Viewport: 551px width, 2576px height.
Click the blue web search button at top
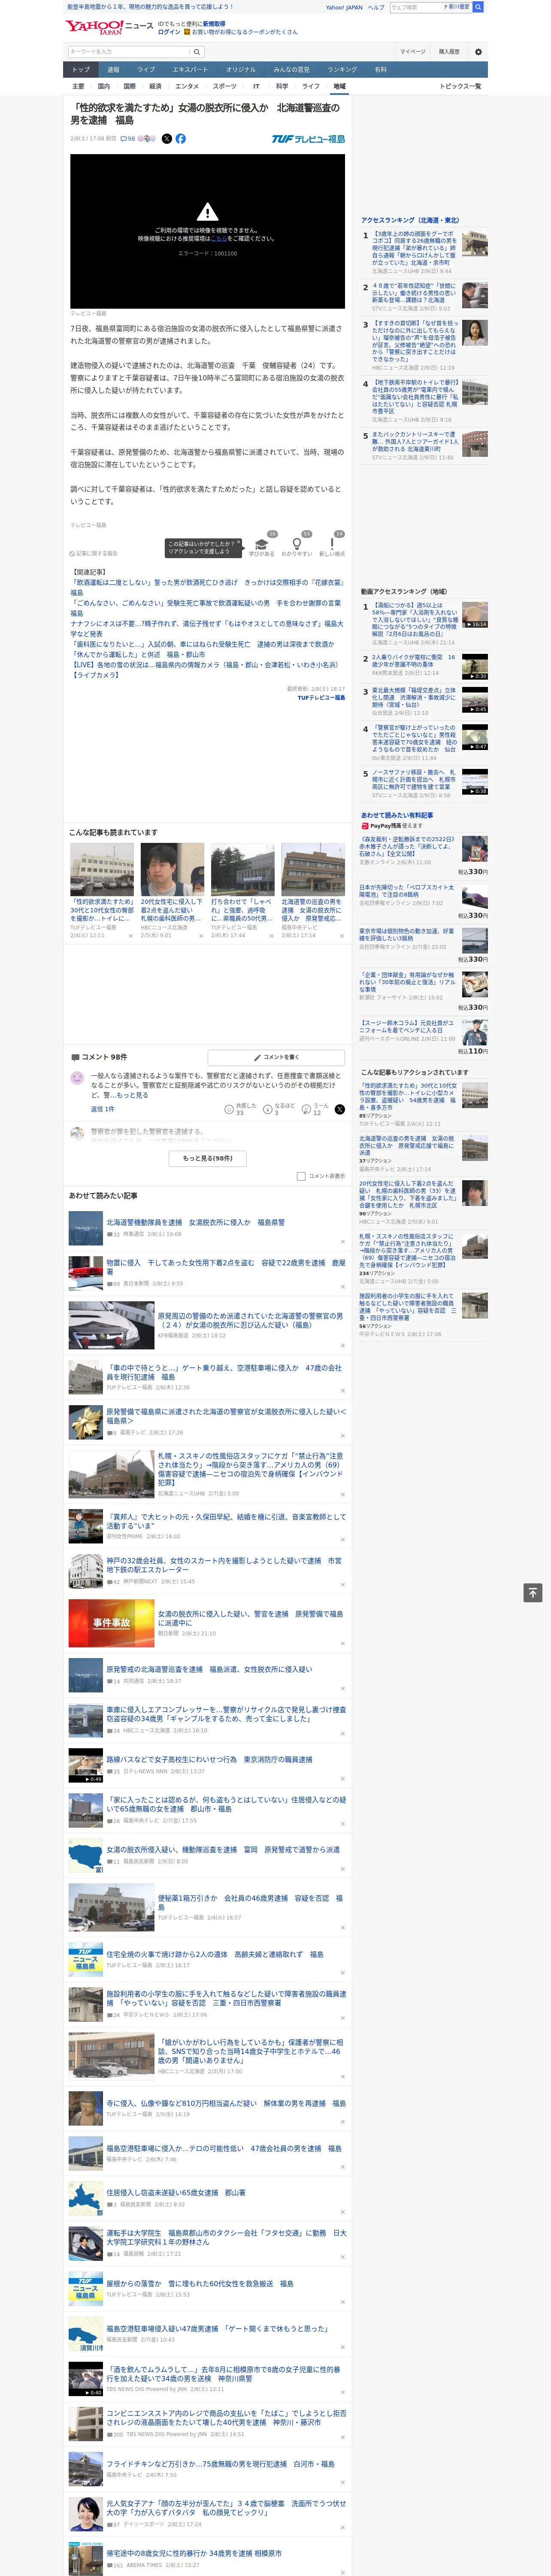478,7
